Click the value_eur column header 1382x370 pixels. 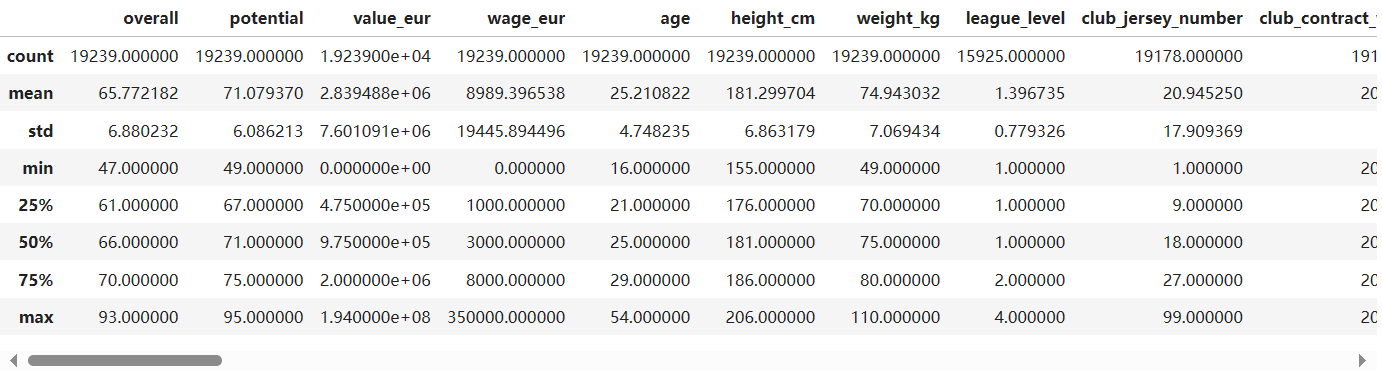coord(392,19)
